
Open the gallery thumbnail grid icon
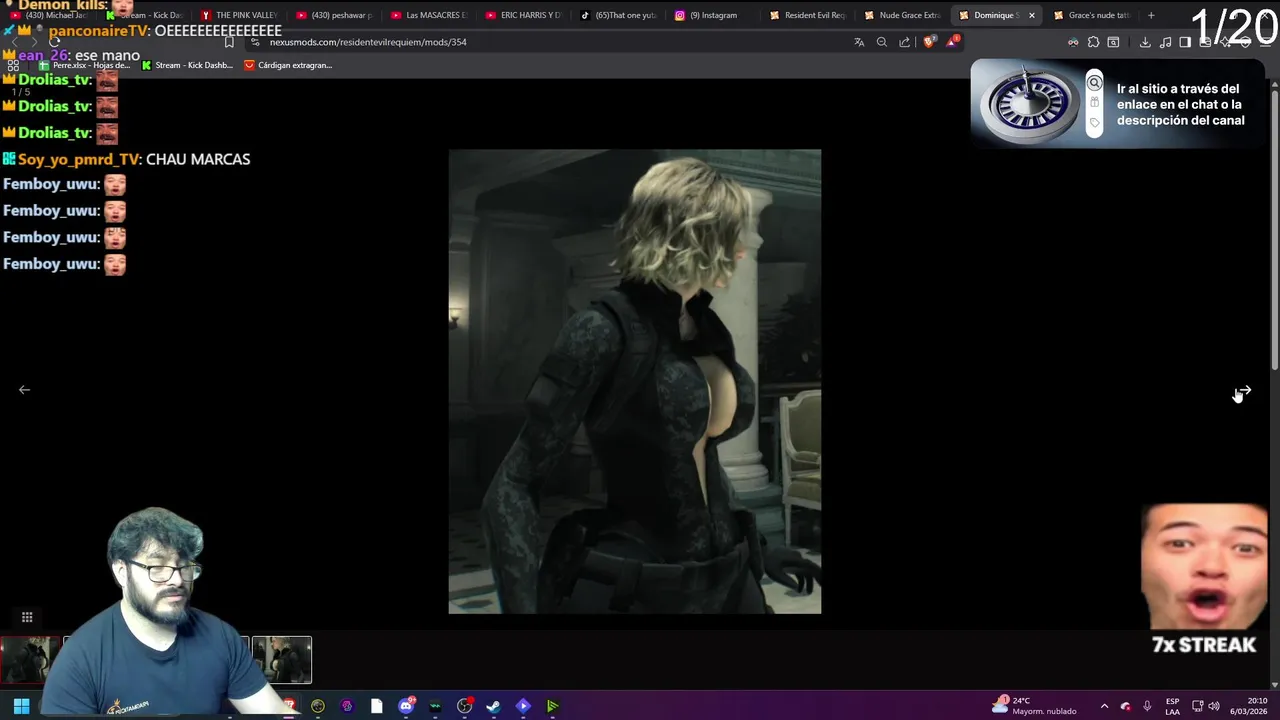click(27, 617)
